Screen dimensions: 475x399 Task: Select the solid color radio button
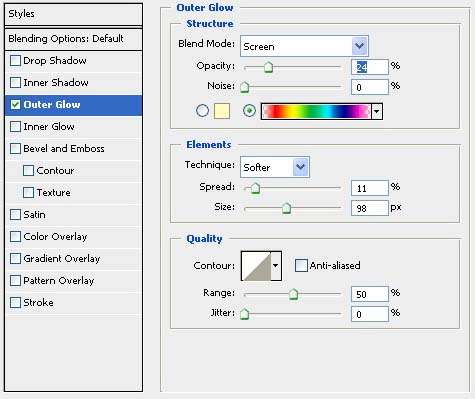click(x=202, y=111)
